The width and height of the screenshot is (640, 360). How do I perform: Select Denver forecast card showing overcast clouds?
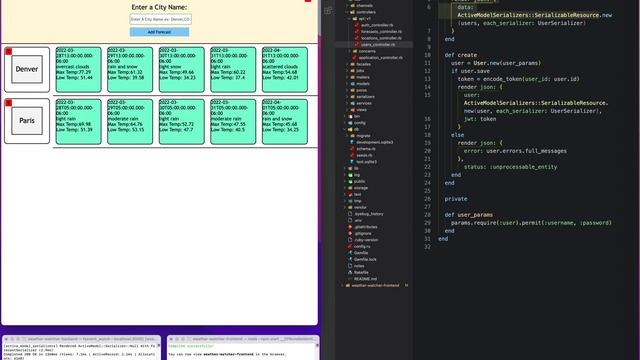78,69
